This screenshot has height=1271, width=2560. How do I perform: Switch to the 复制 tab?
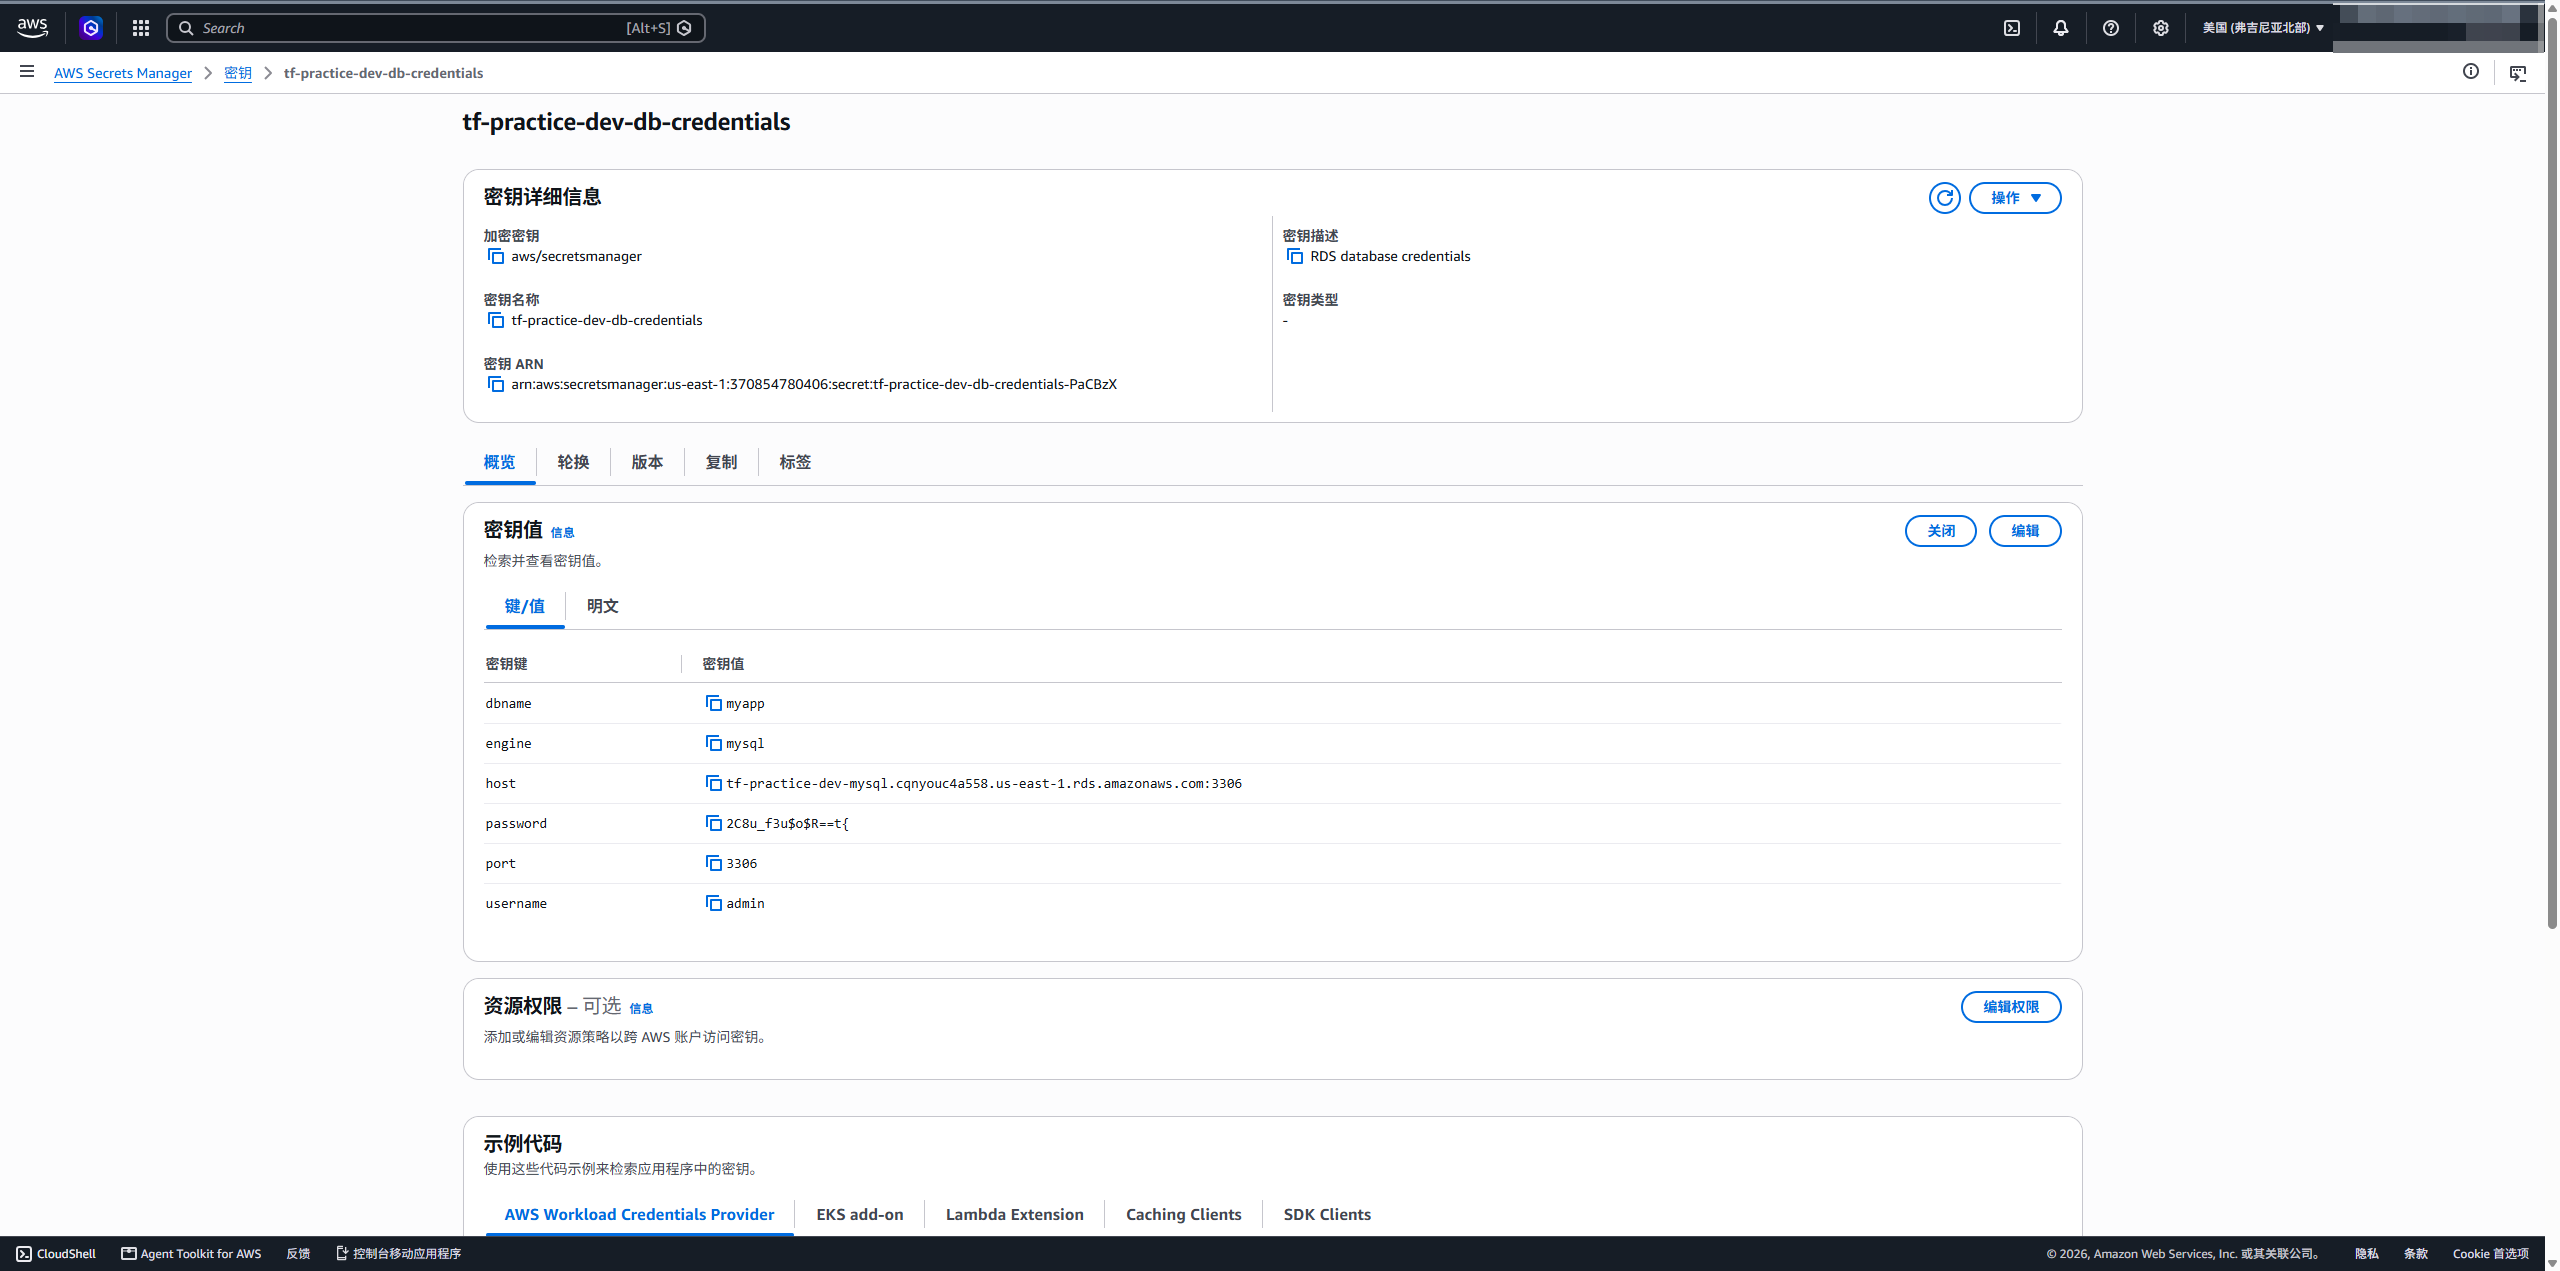pos(722,462)
